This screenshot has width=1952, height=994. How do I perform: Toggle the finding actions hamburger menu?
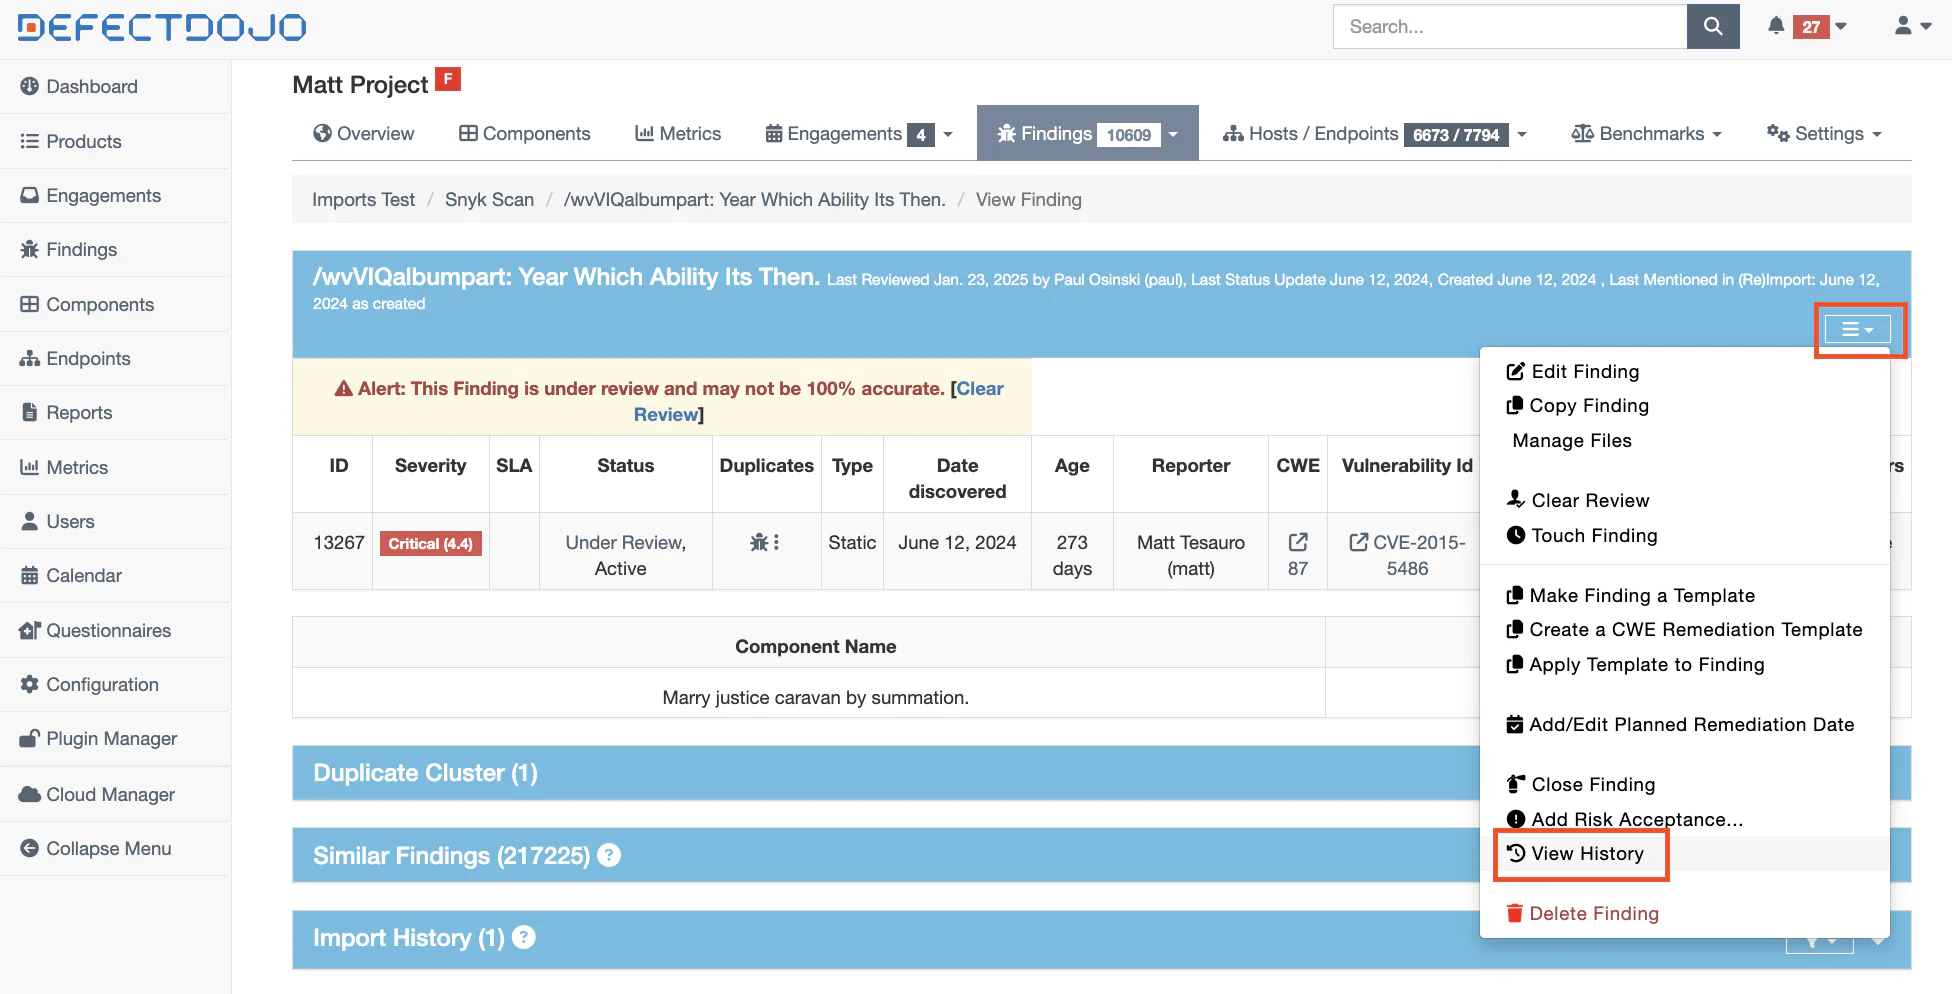coord(1857,329)
